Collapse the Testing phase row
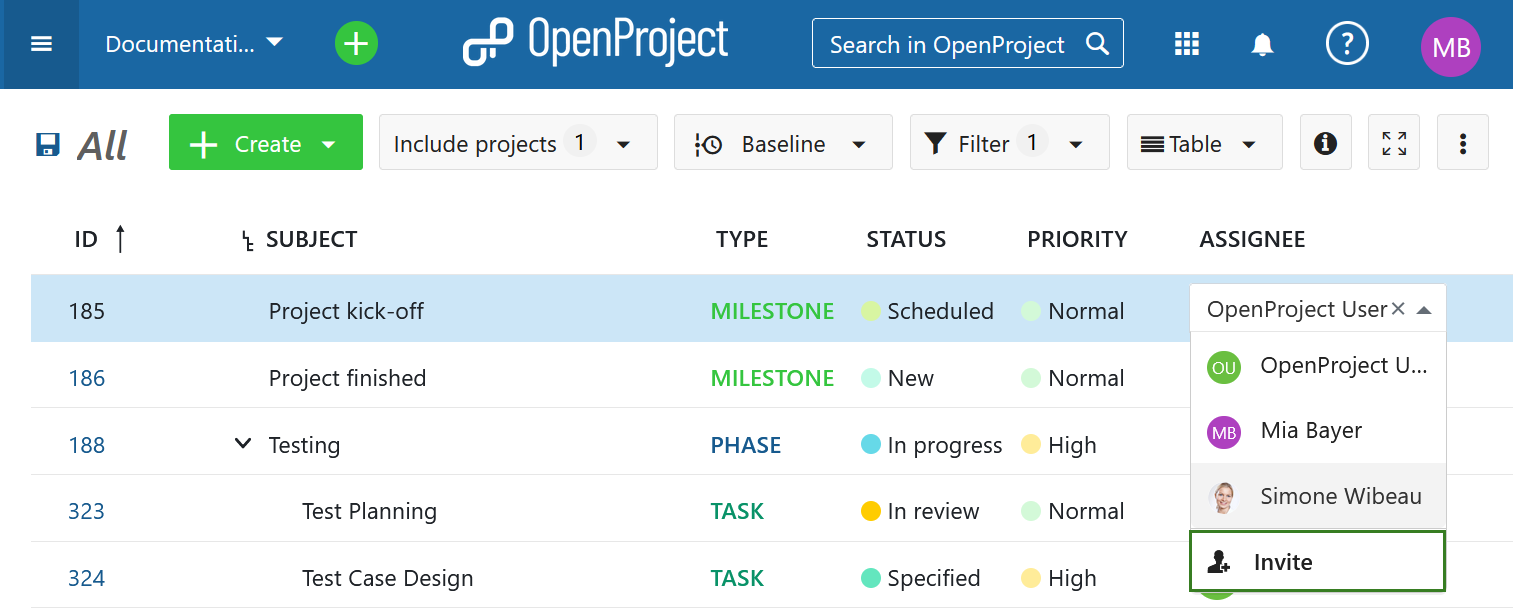This screenshot has width=1513, height=615. tap(242, 443)
